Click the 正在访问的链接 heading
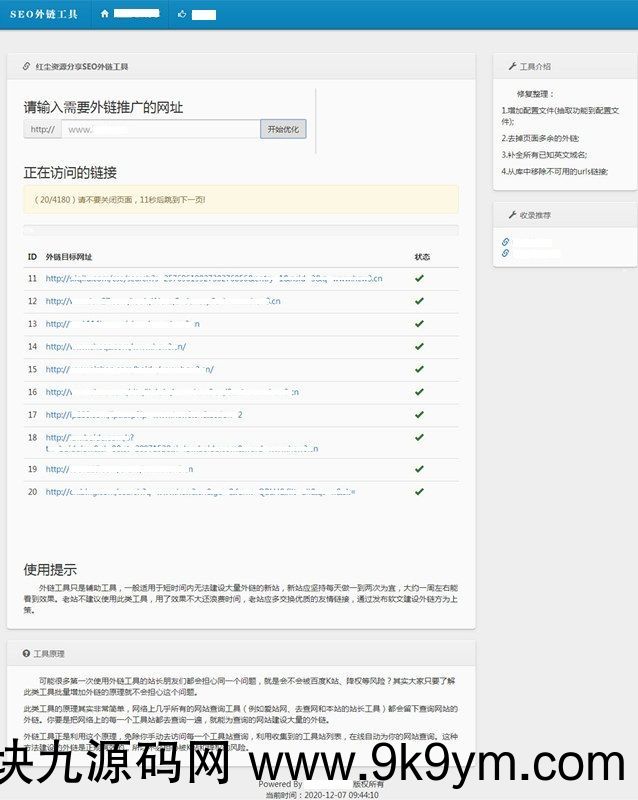 pyautogui.click(x=70, y=173)
